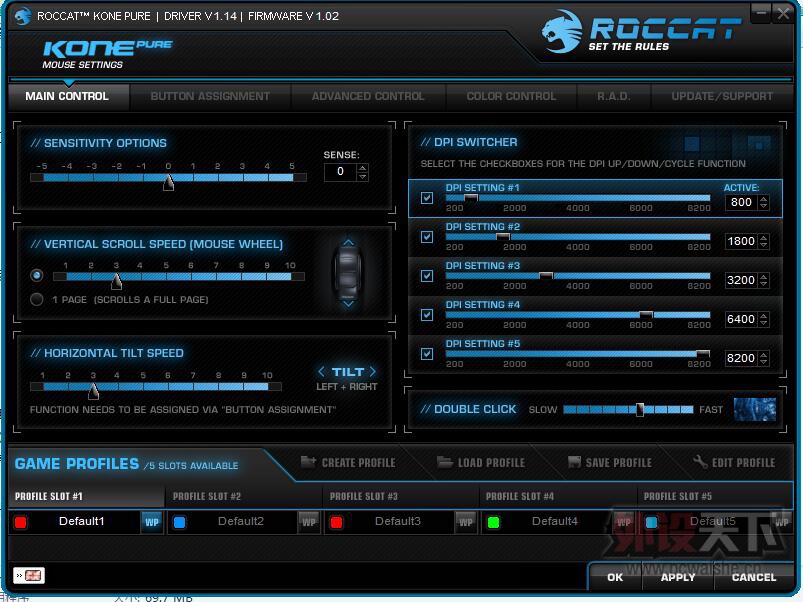
Task: Disable DPI Setting #5 checkbox
Action: pyautogui.click(x=427, y=354)
